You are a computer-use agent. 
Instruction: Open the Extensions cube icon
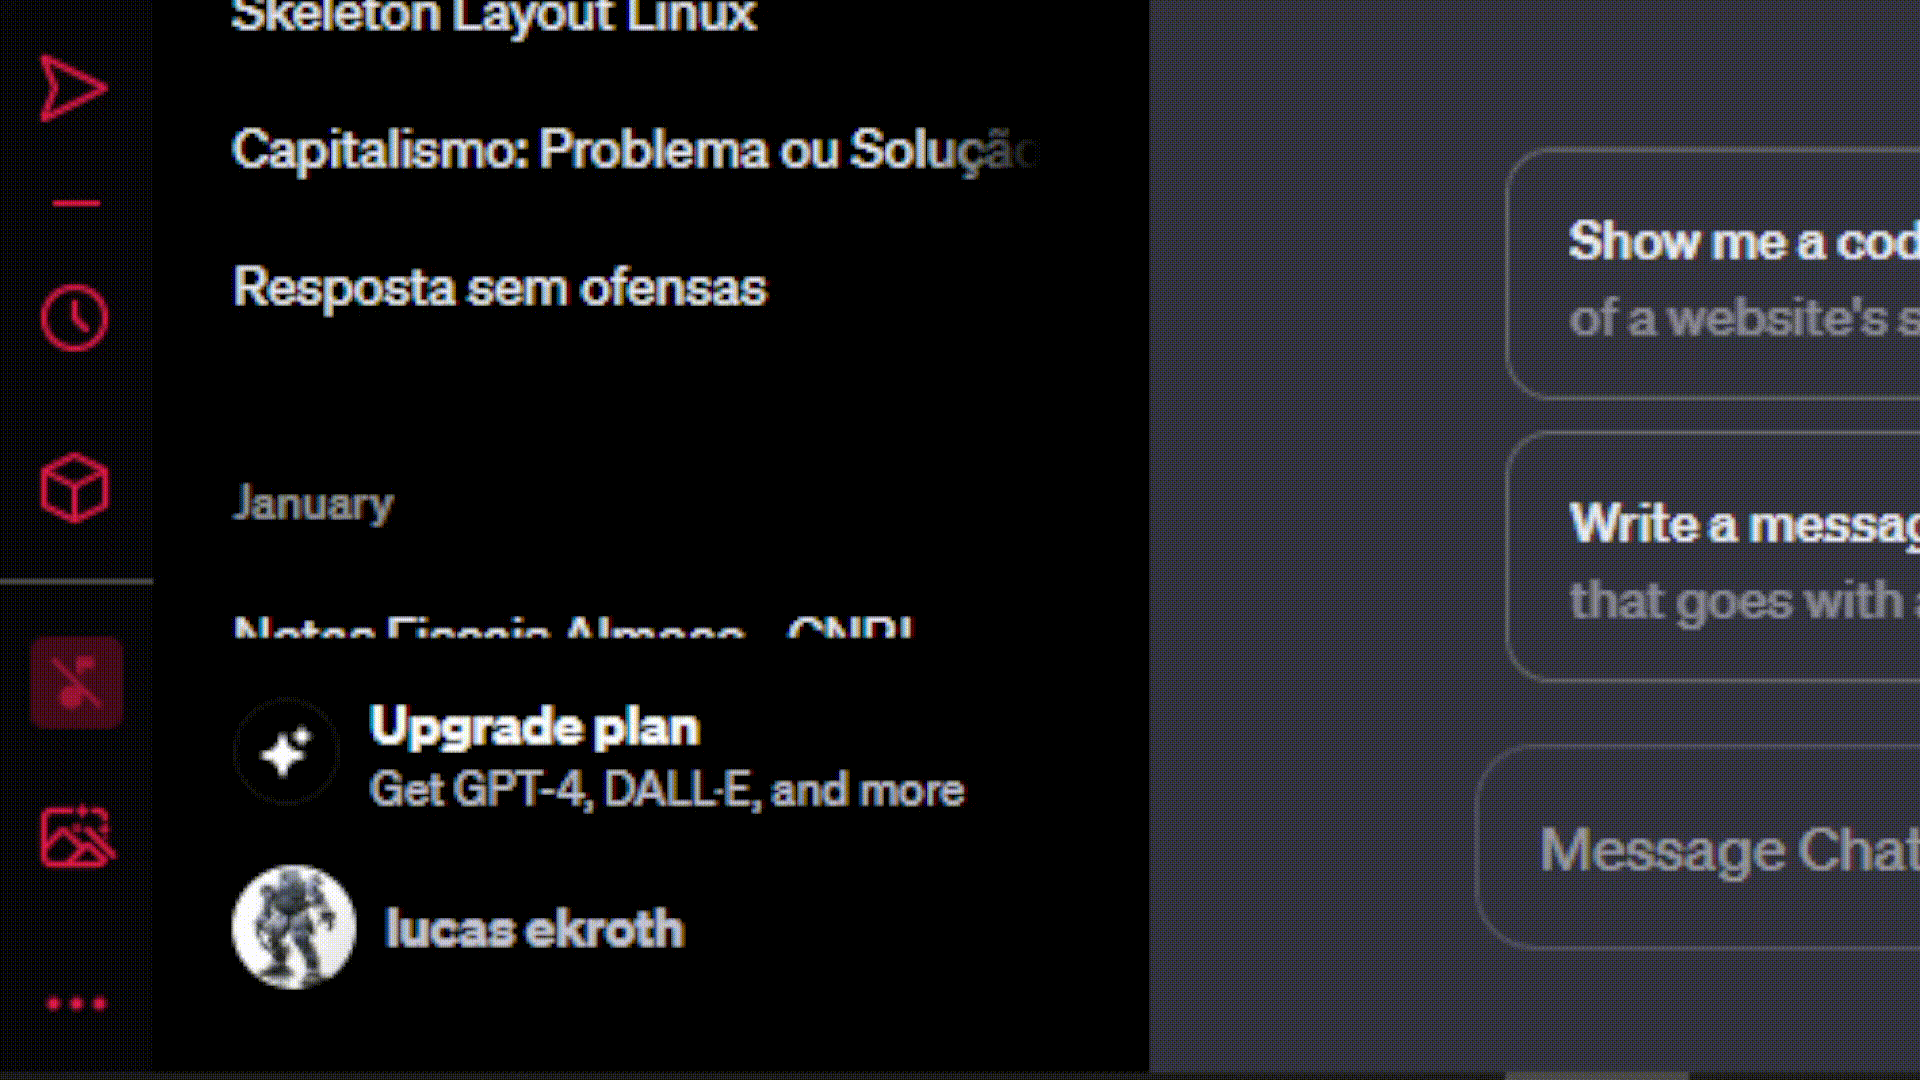pyautogui.click(x=74, y=488)
